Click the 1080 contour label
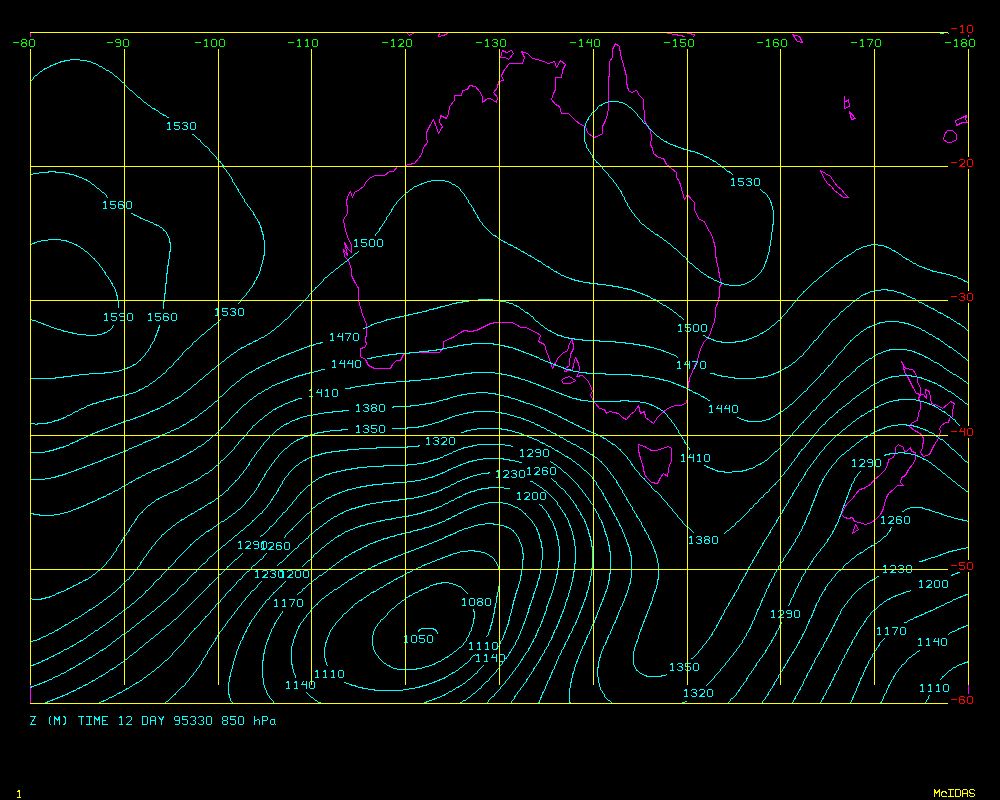This screenshot has height=800, width=1000. coord(476,602)
